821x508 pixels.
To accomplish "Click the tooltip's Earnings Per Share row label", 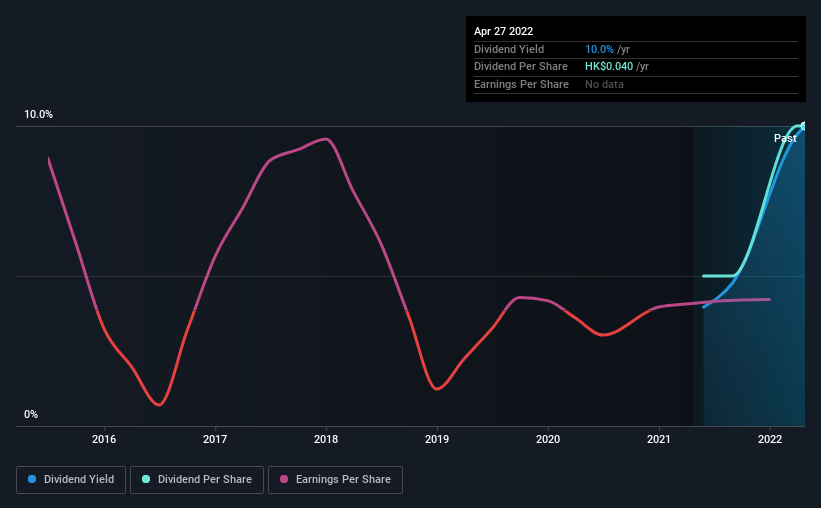I will (521, 85).
